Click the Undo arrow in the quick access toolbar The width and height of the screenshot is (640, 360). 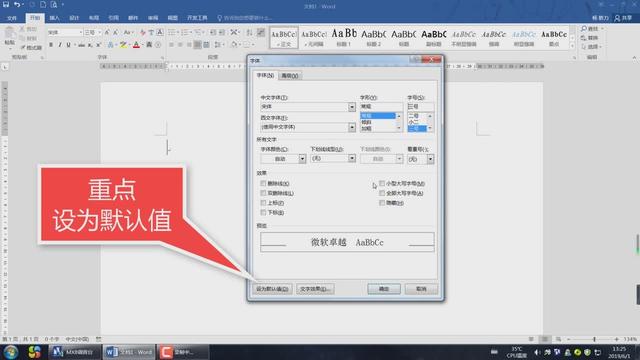17,4
